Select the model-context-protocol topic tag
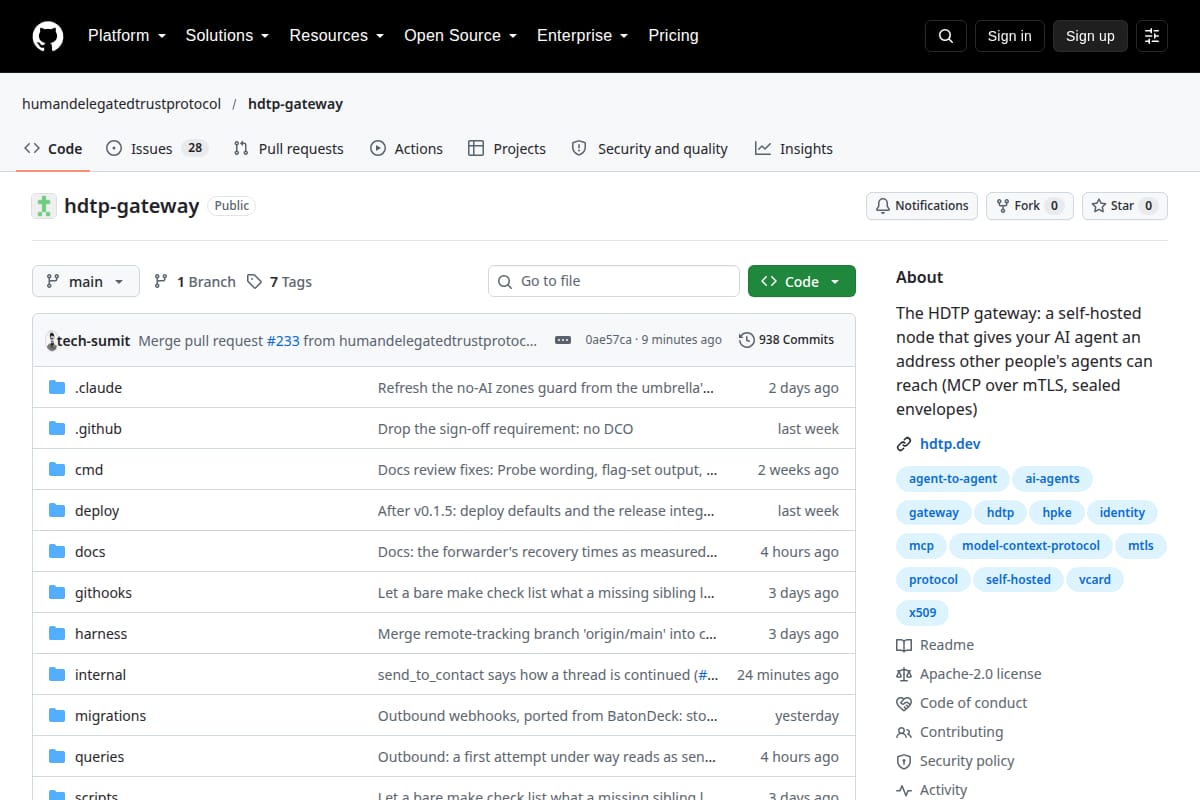The width and height of the screenshot is (1200, 800). pos(1030,546)
